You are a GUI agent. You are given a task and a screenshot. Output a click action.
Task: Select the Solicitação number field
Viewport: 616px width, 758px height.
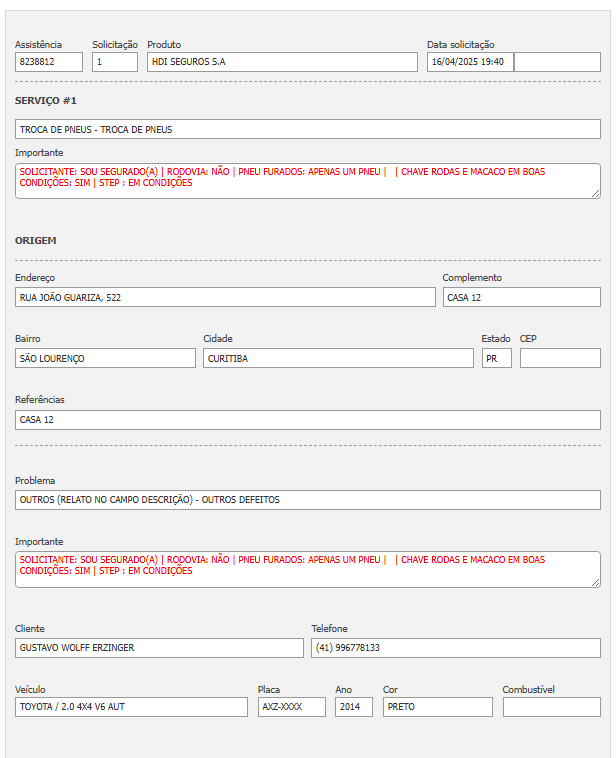pos(115,62)
